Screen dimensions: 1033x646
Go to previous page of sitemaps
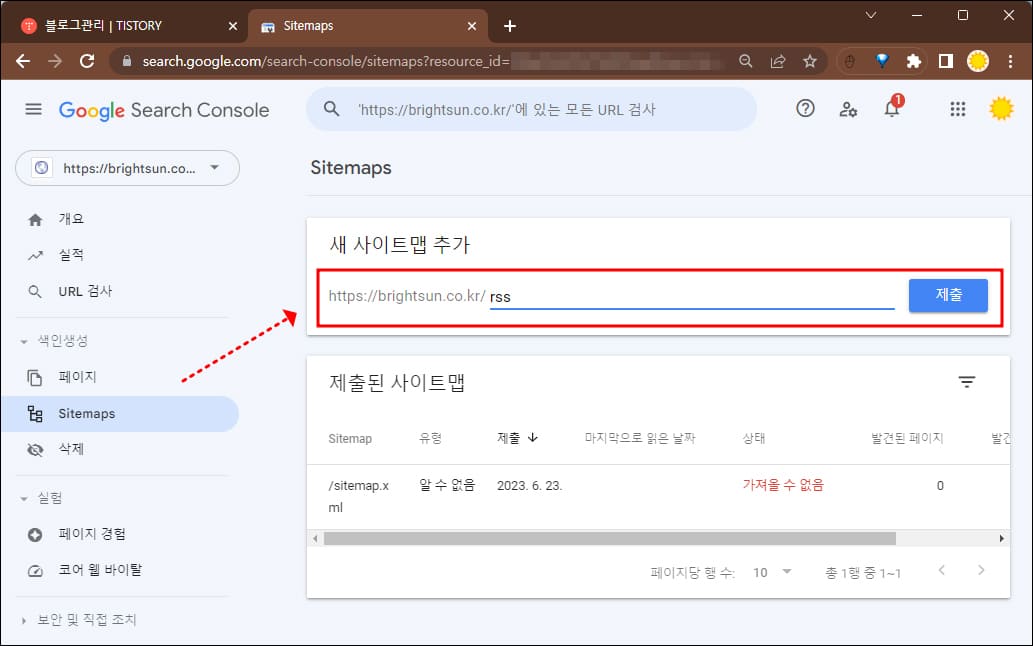coord(941,570)
